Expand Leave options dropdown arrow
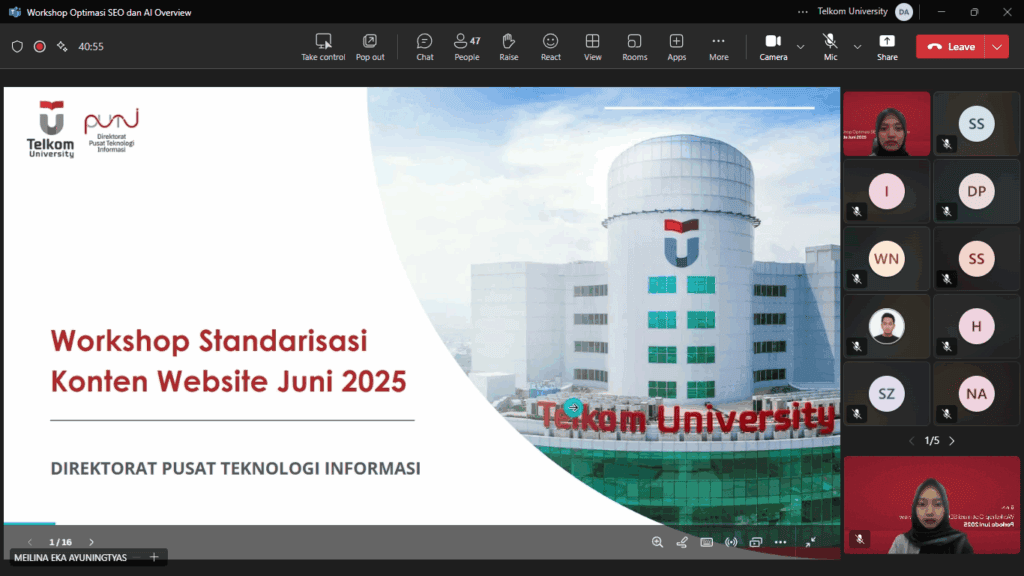The height and width of the screenshot is (576, 1024). [997, 46]
